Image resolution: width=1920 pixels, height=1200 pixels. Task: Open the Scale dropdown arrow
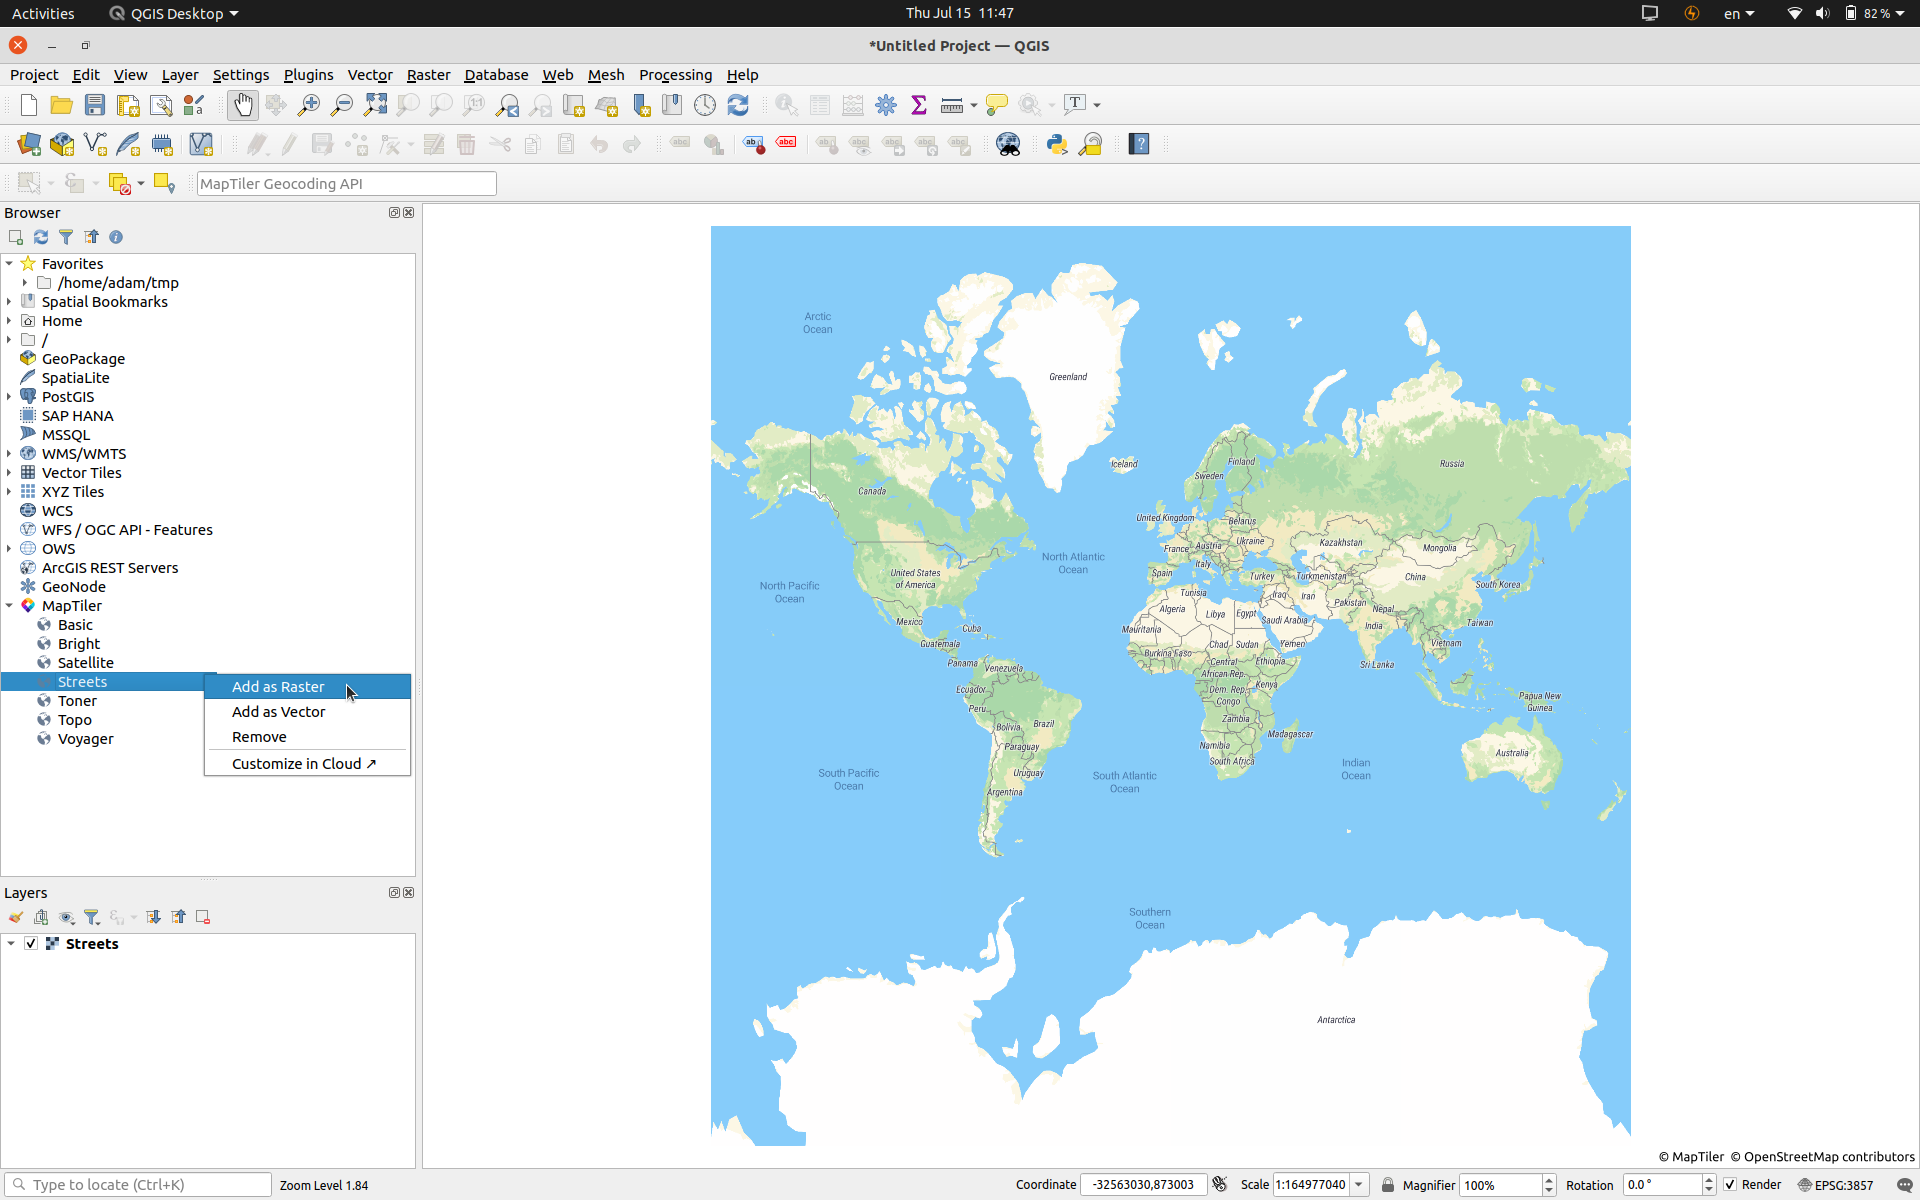pyautogui.click(x=1359, y=1184)
